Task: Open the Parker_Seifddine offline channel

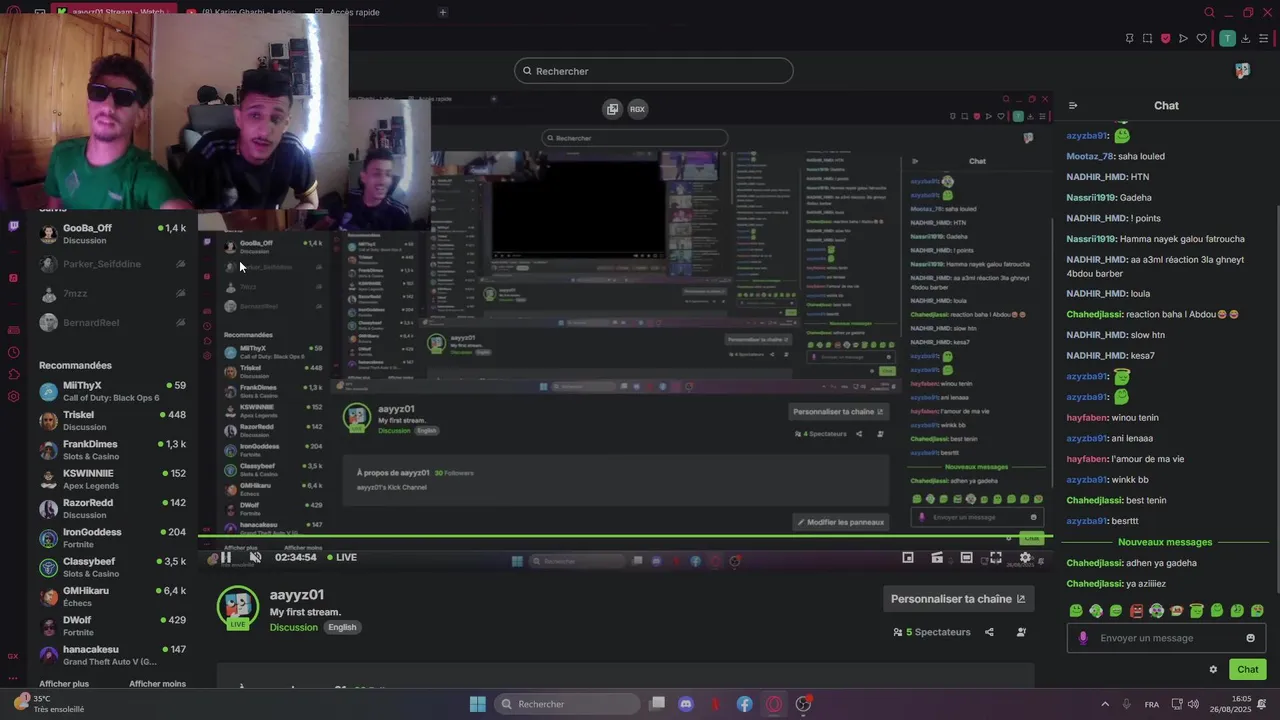Action: click(112, 264)
